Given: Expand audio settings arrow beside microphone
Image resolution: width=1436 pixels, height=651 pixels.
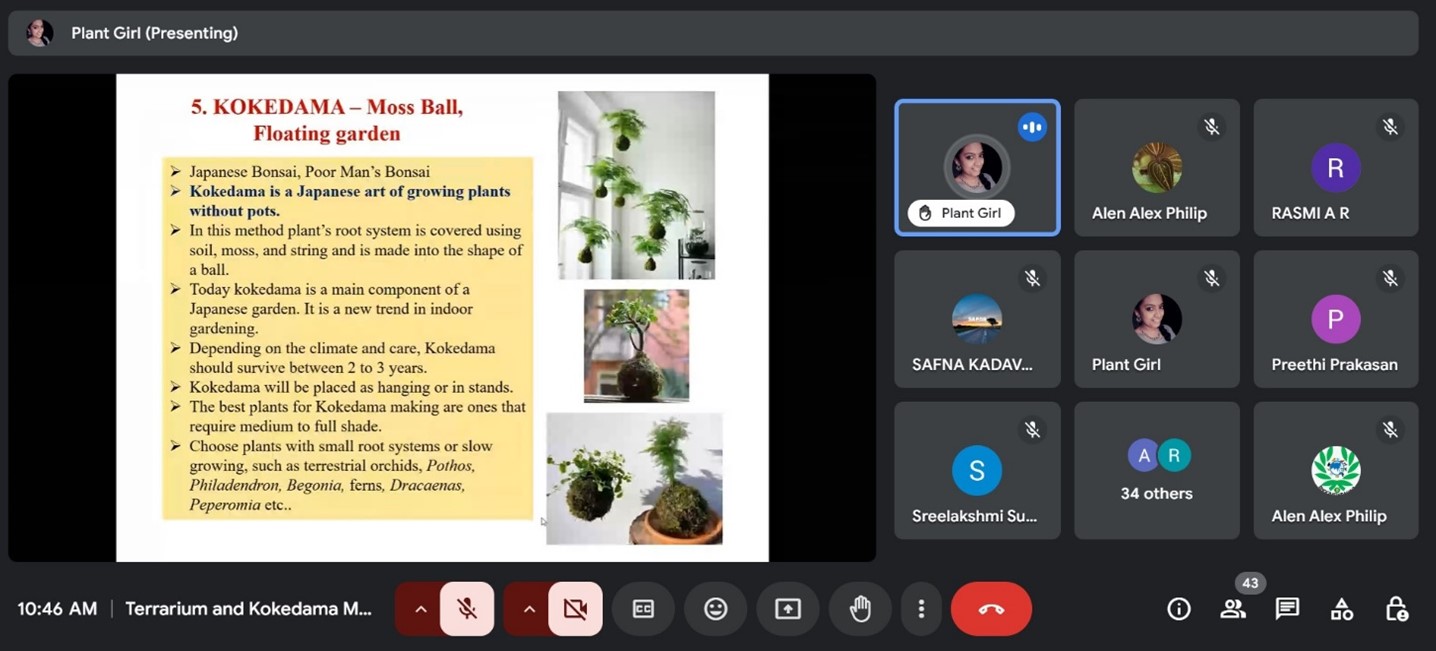Looking at the screenshot, I should tap(421, 609).
